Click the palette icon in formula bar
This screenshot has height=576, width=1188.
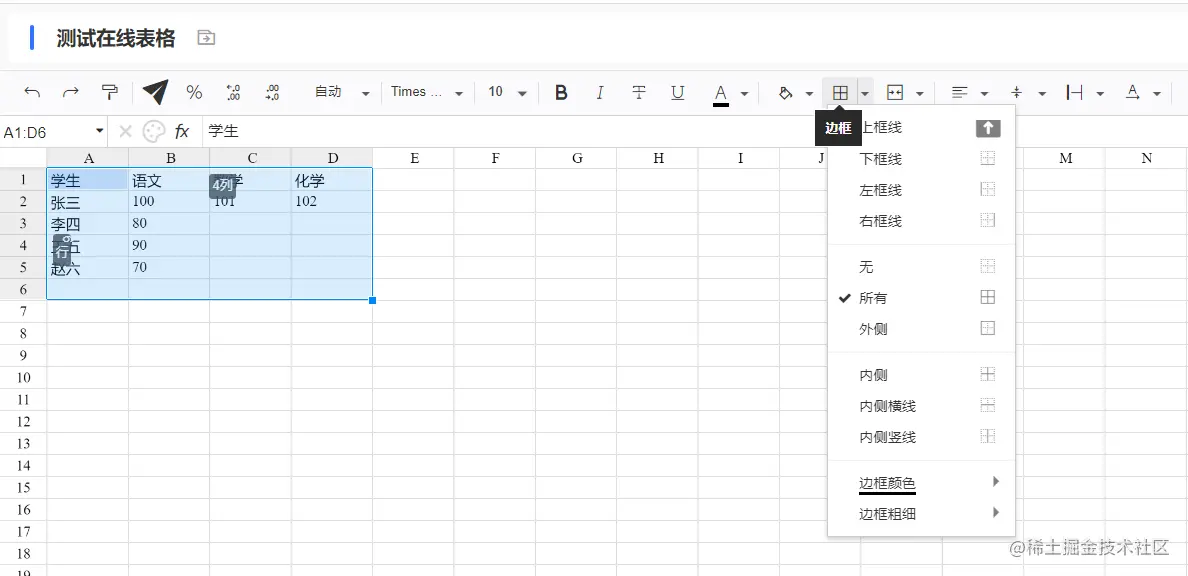tap(154, 132)
